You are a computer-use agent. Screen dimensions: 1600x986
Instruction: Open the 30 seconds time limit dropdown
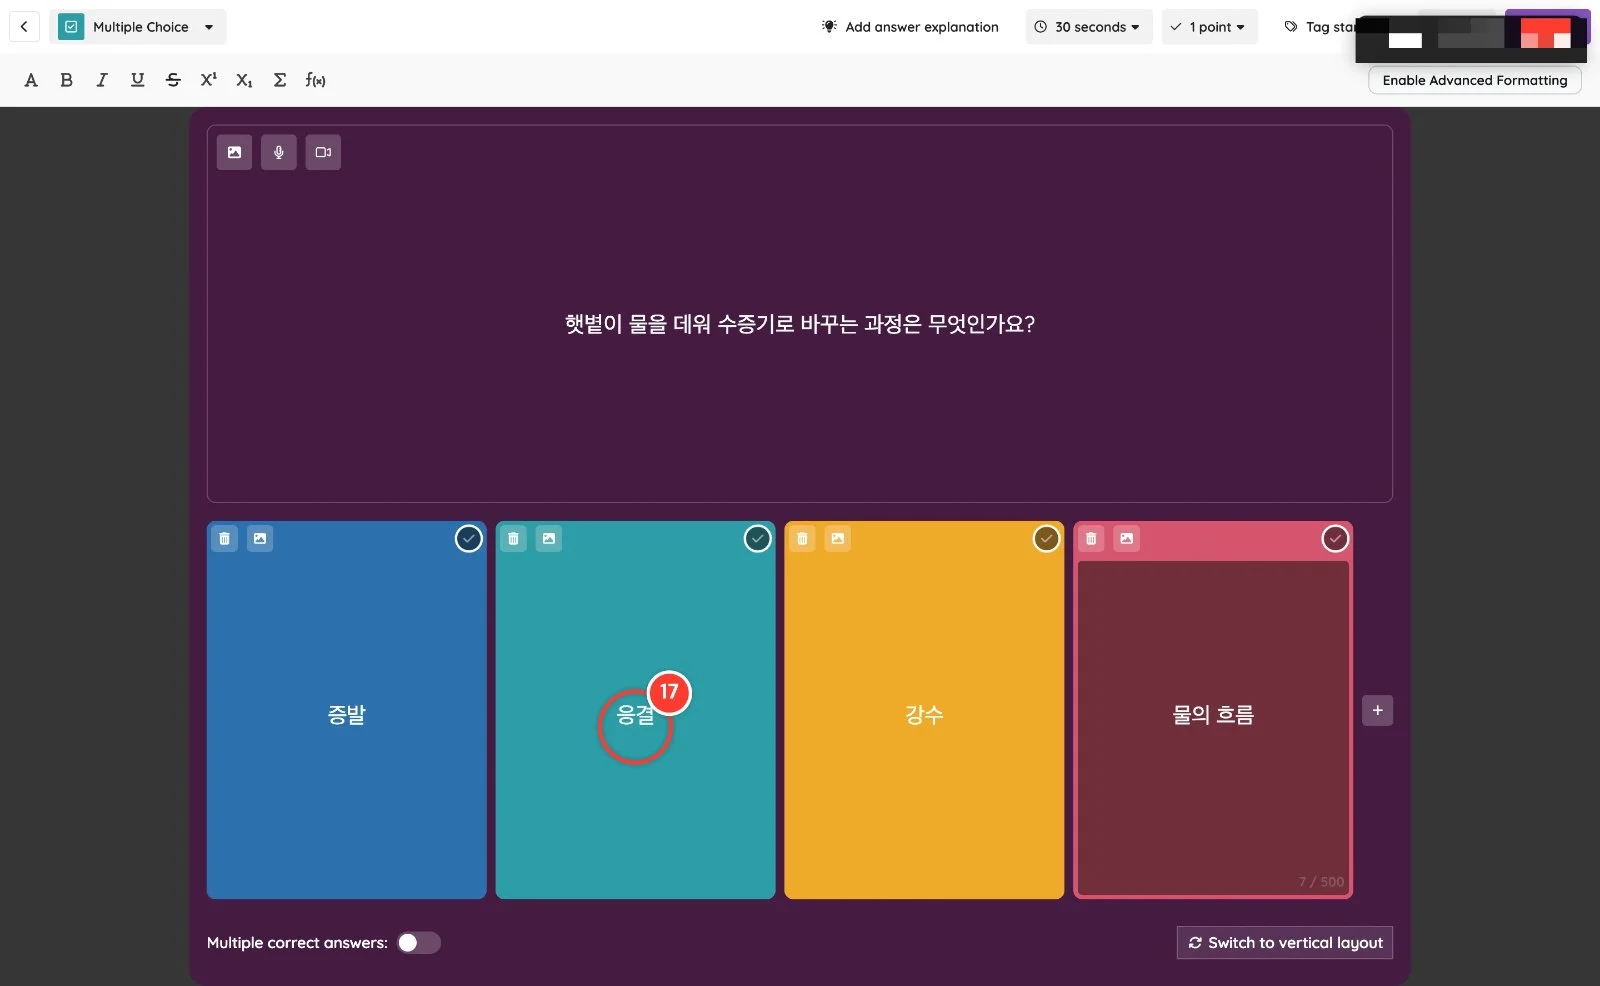1088,27
